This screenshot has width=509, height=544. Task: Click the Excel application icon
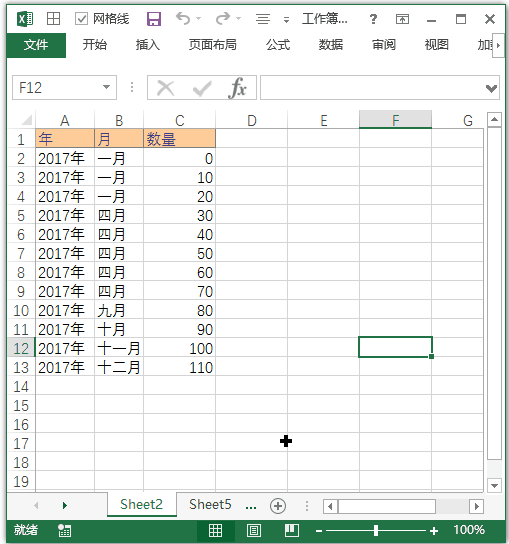[x=25, y=19]
